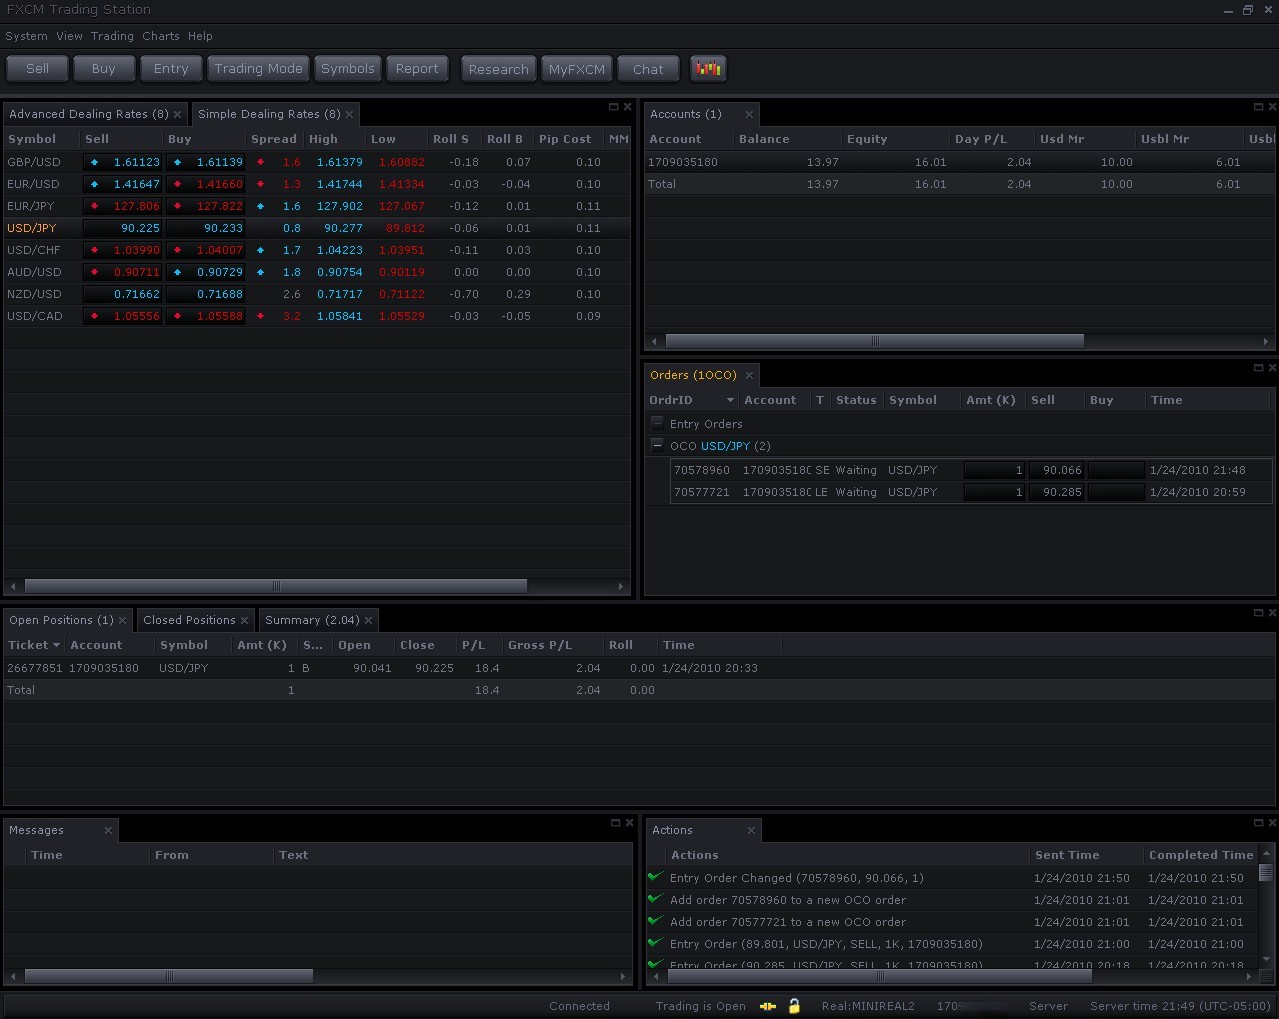Click the Buy toolbar button

104,69
